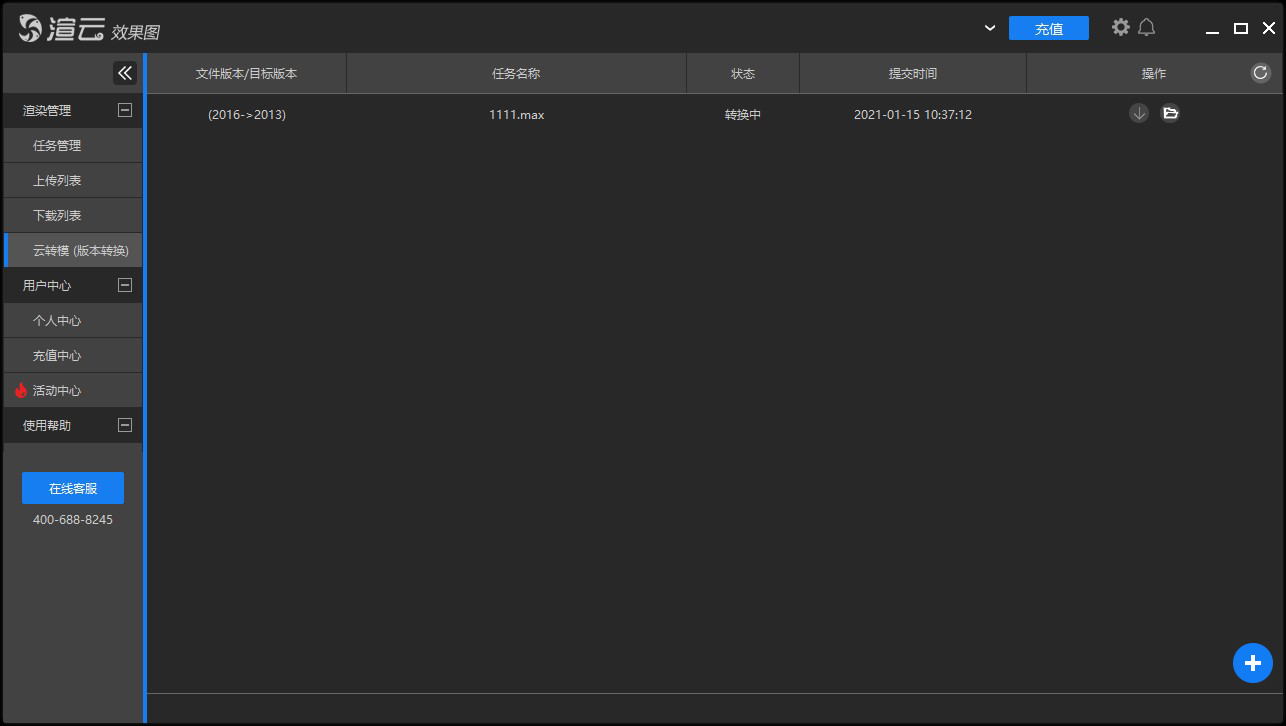The width and height of the screenshot is (1286, 726).
Task: Open the output folder for 1111.max
Action: tap(1170, 113)
